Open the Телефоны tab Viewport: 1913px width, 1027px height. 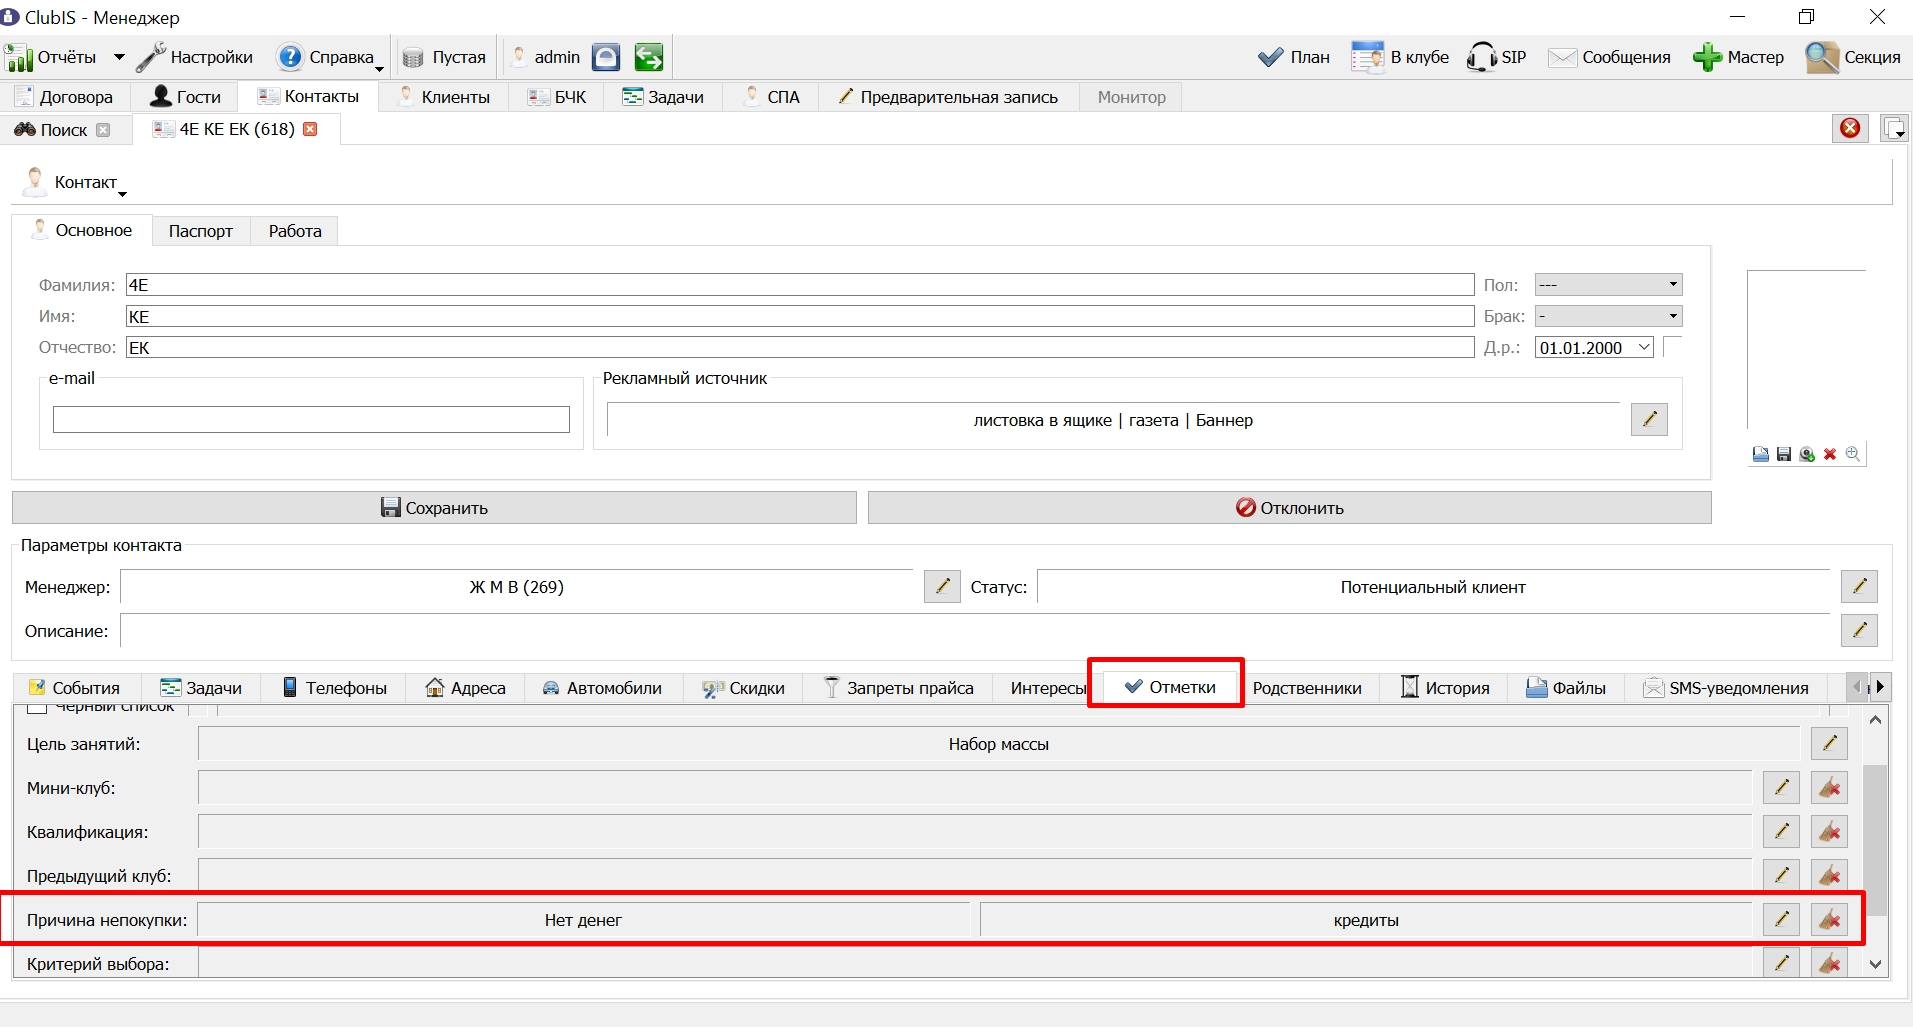click(x=335, y=687)
